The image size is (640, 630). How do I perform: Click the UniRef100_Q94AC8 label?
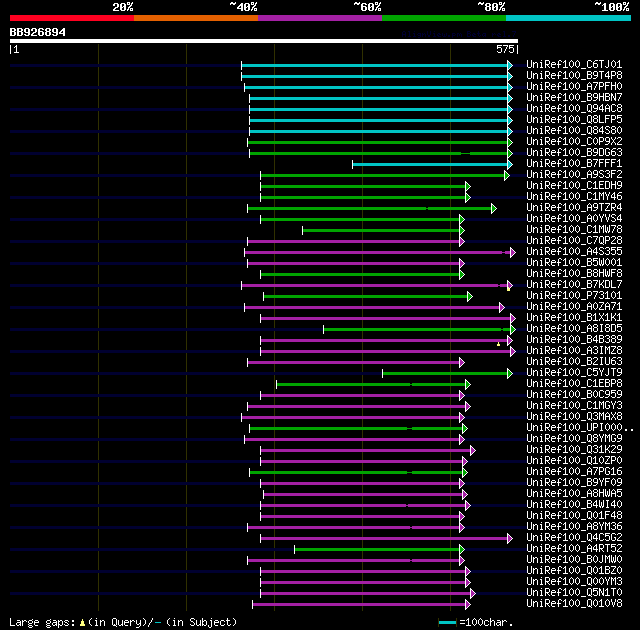coord(574,109)
